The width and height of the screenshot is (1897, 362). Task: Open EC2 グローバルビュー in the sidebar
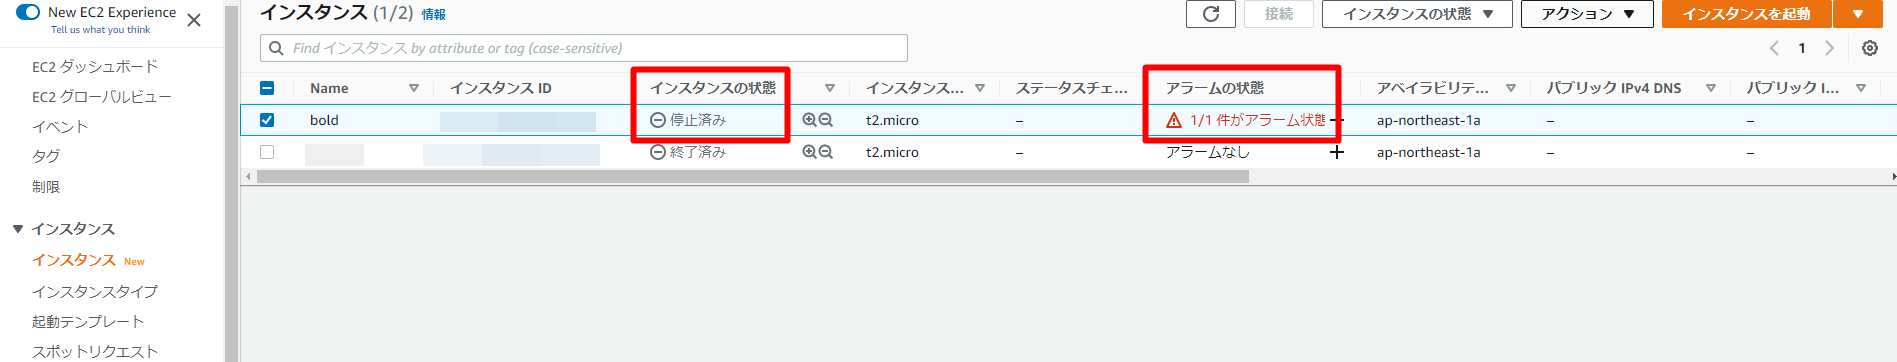click(101, 97)
